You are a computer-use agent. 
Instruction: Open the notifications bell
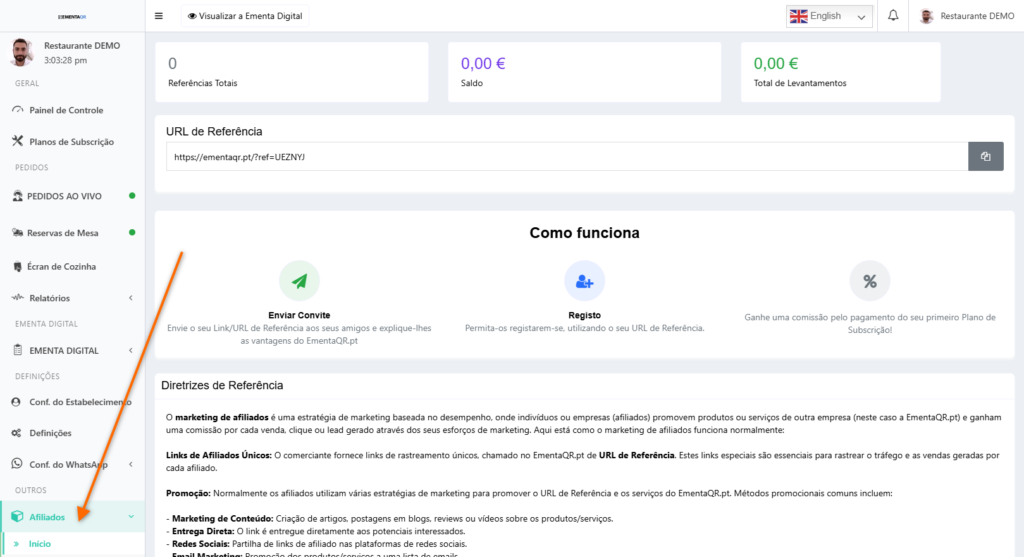point(893,16)
